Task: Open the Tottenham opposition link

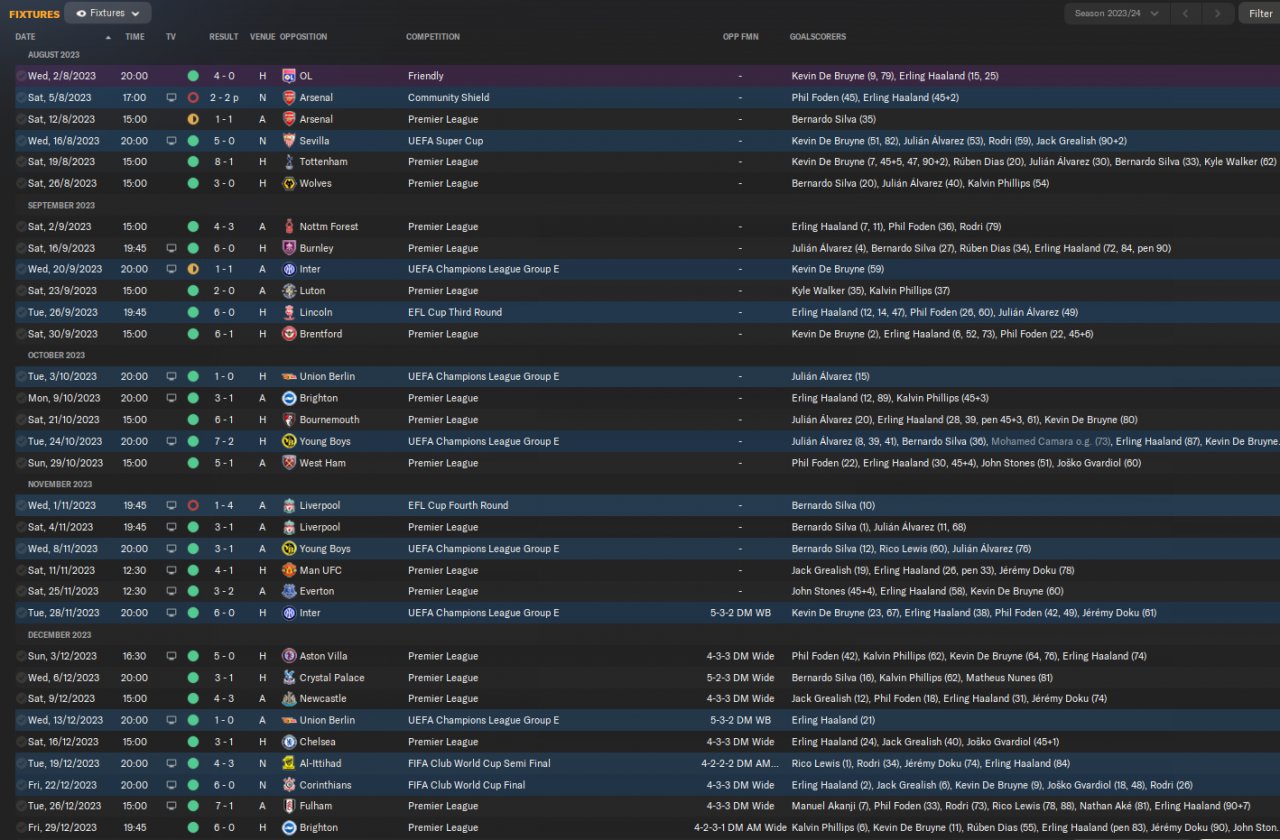Action: click(x=324, y=162)
